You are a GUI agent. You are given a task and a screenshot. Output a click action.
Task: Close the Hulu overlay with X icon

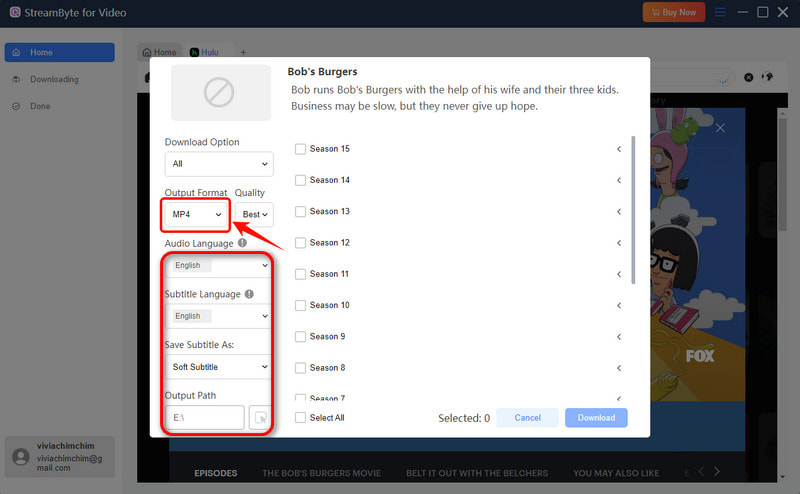[720, 128]
